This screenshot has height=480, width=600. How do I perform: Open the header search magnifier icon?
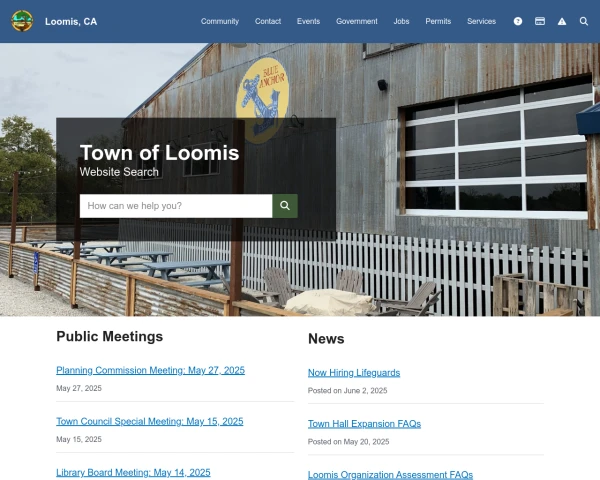(584, 21)
